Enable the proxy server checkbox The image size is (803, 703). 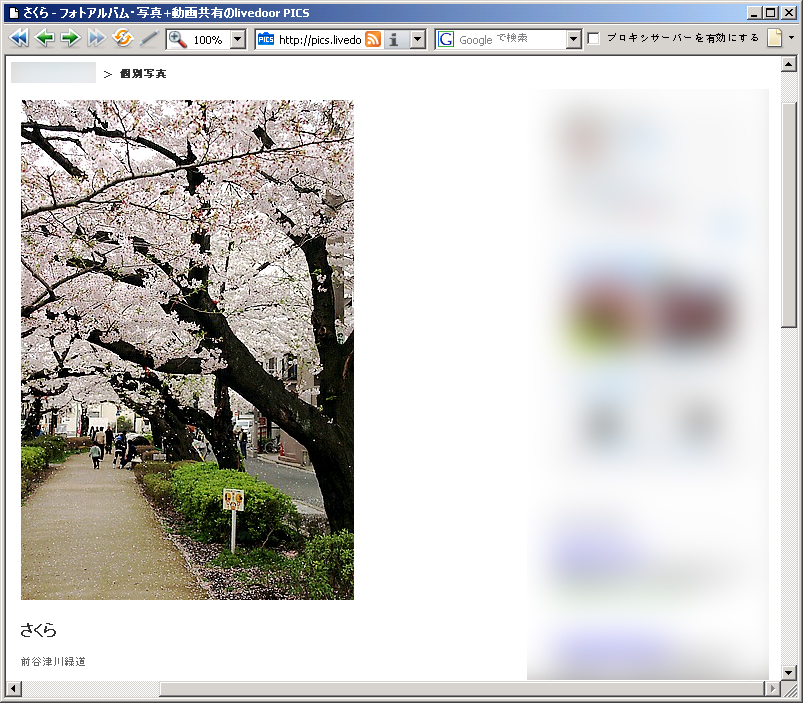pos(594,38)
